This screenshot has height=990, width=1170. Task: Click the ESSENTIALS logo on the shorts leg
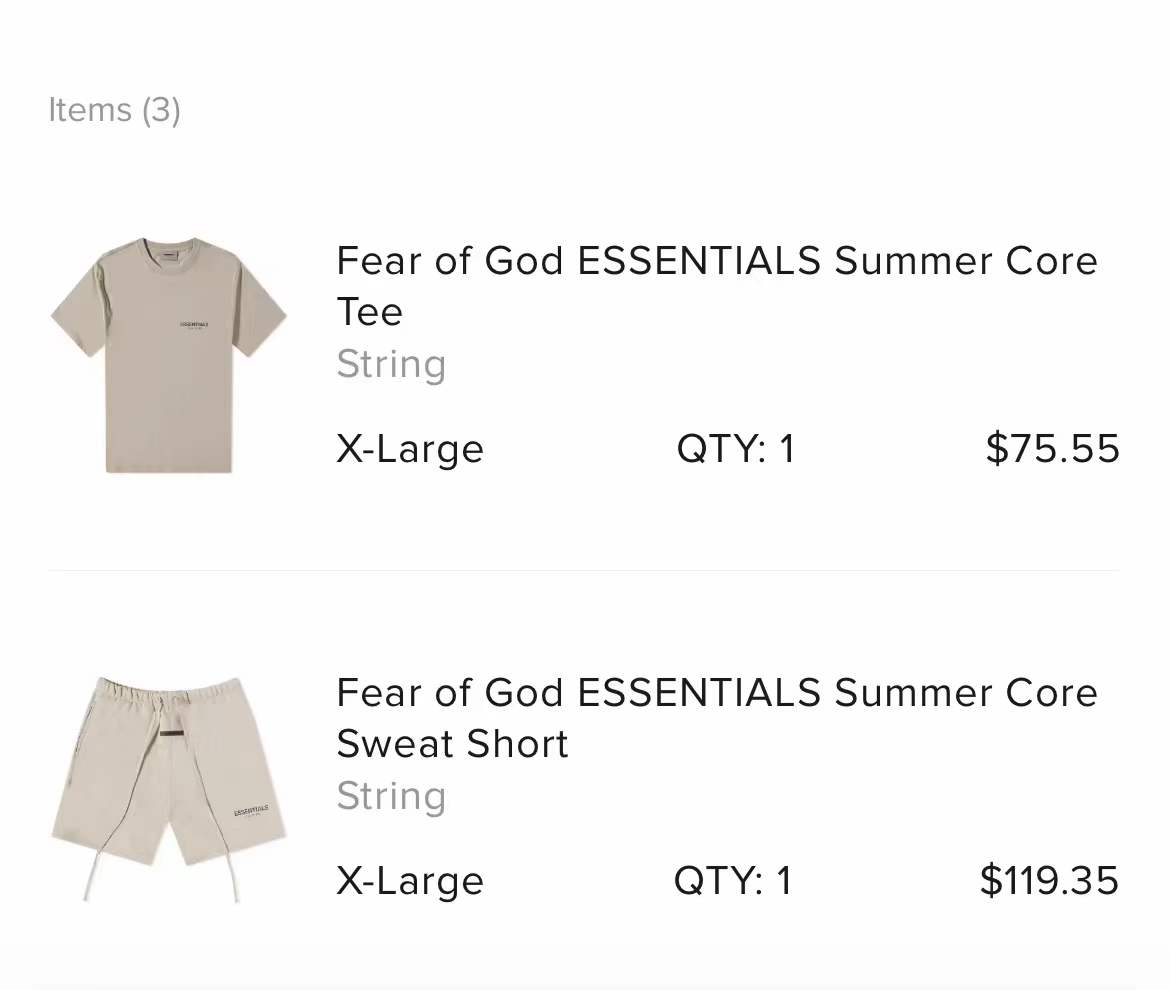[x=250, y=810]
